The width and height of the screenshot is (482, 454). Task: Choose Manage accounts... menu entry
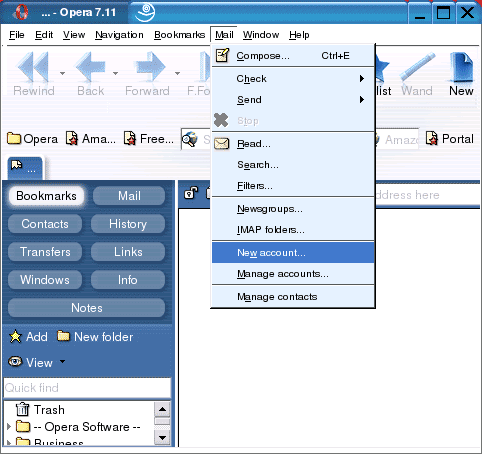(293, 274)
